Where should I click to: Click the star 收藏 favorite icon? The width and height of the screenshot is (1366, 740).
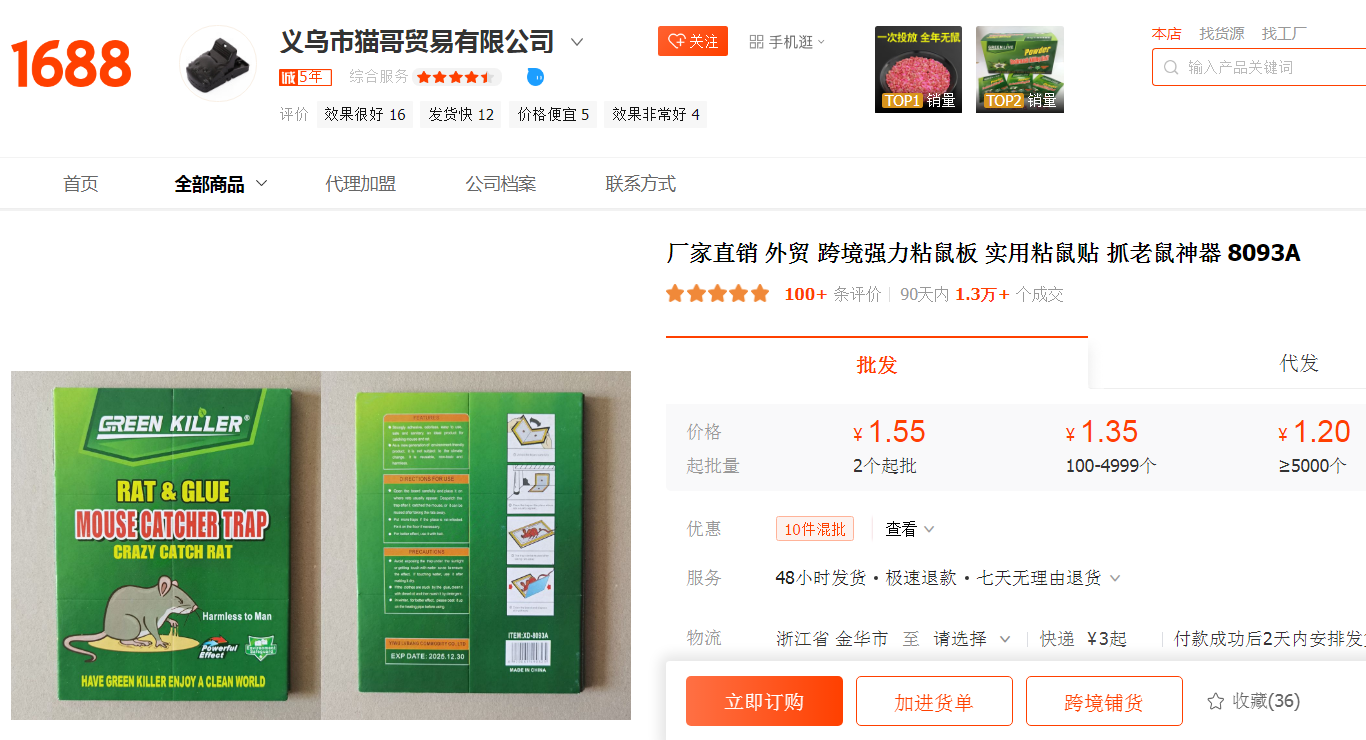click(x=1215, y=701)
